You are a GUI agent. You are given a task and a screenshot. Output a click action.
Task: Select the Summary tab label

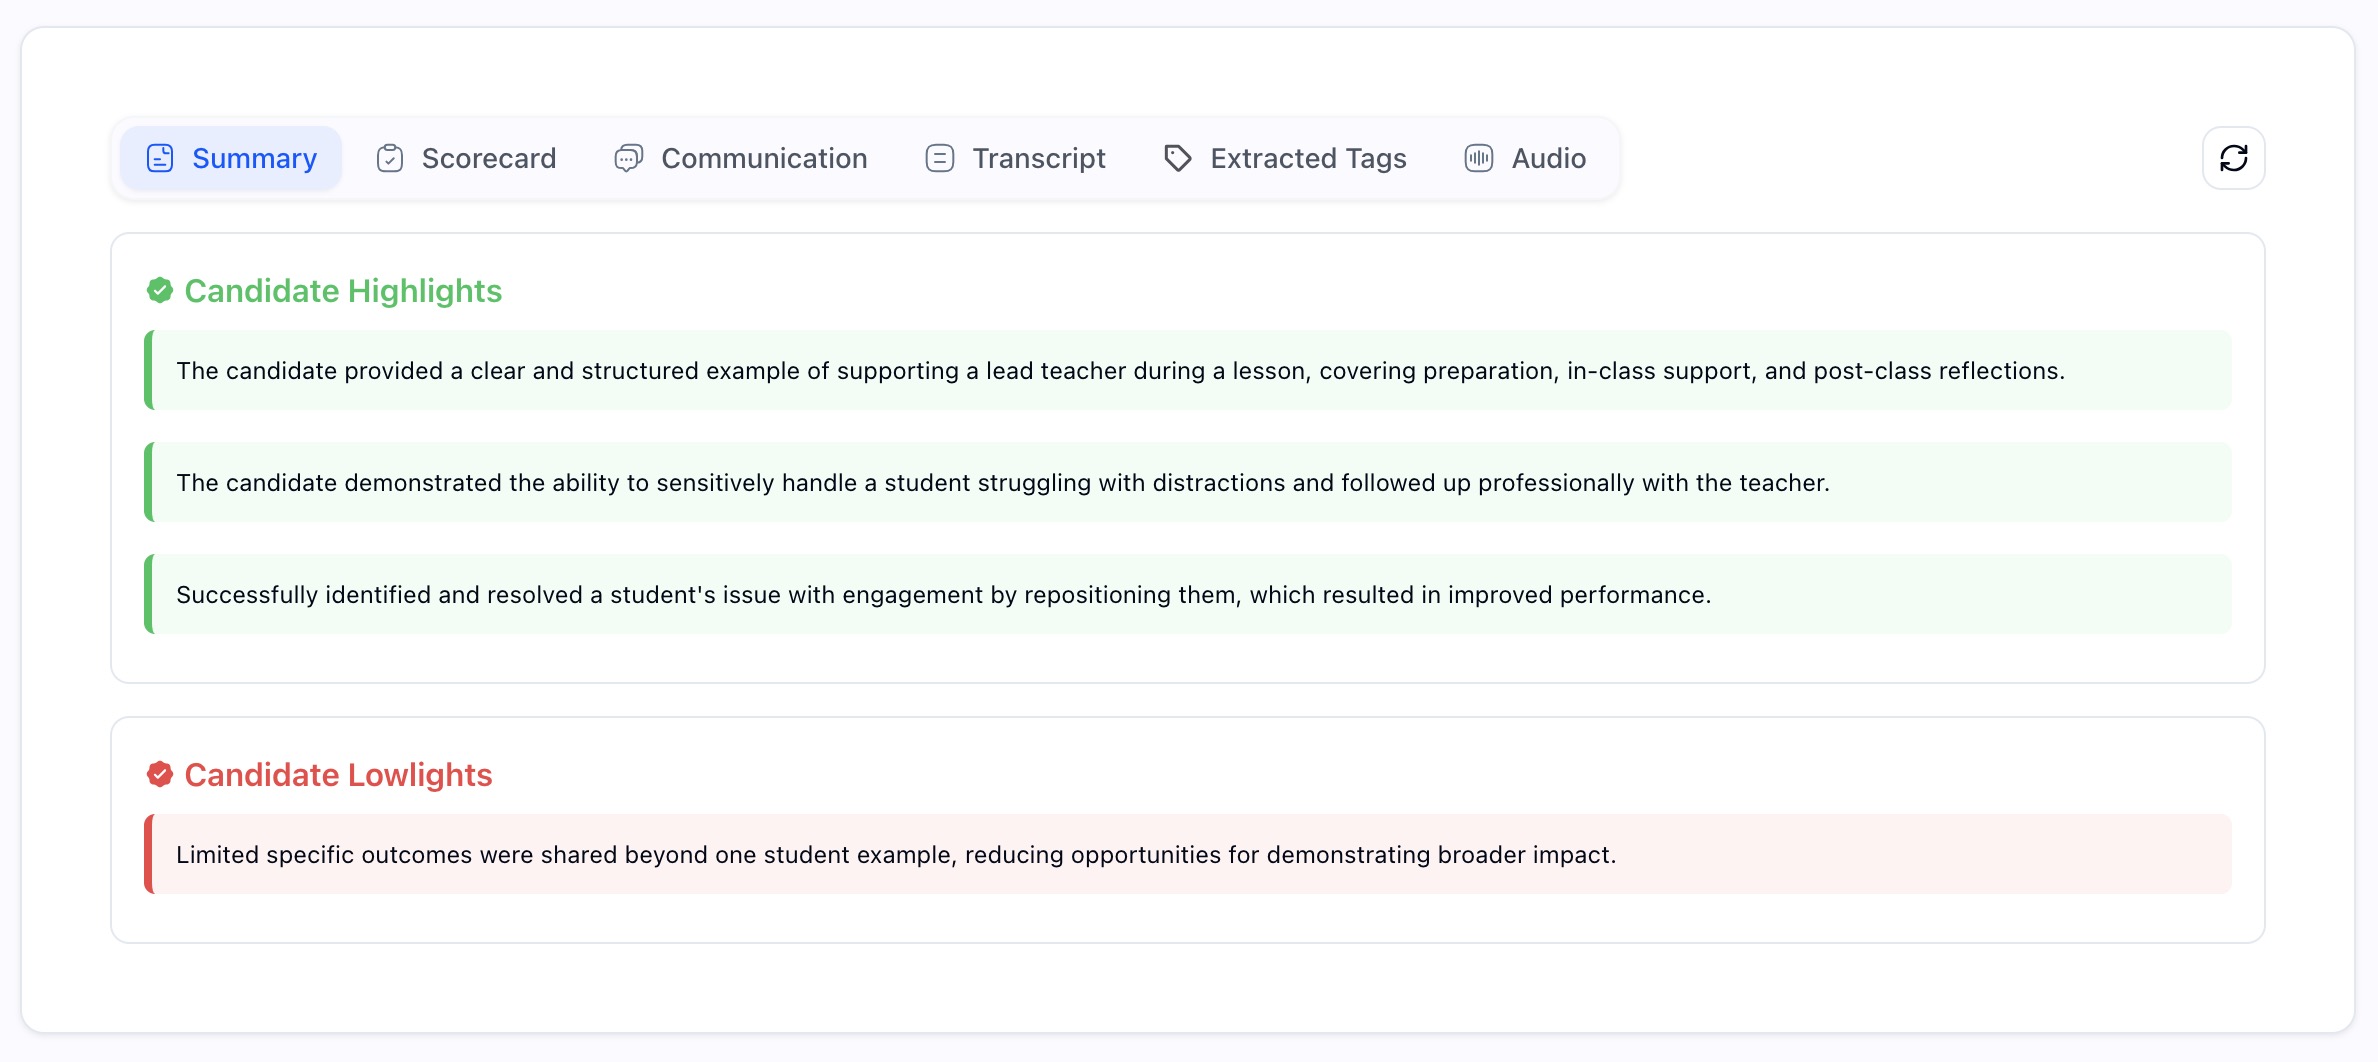(254, 158)
